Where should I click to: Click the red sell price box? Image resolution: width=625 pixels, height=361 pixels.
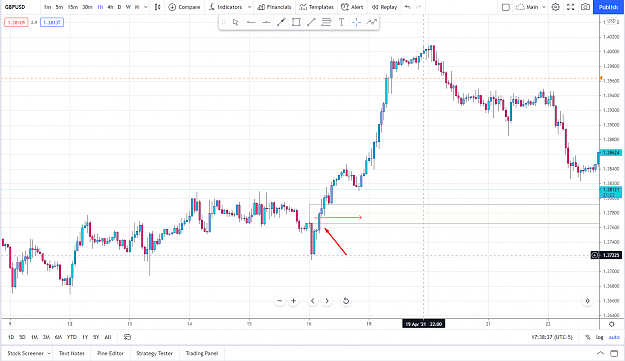click(16, 22)
